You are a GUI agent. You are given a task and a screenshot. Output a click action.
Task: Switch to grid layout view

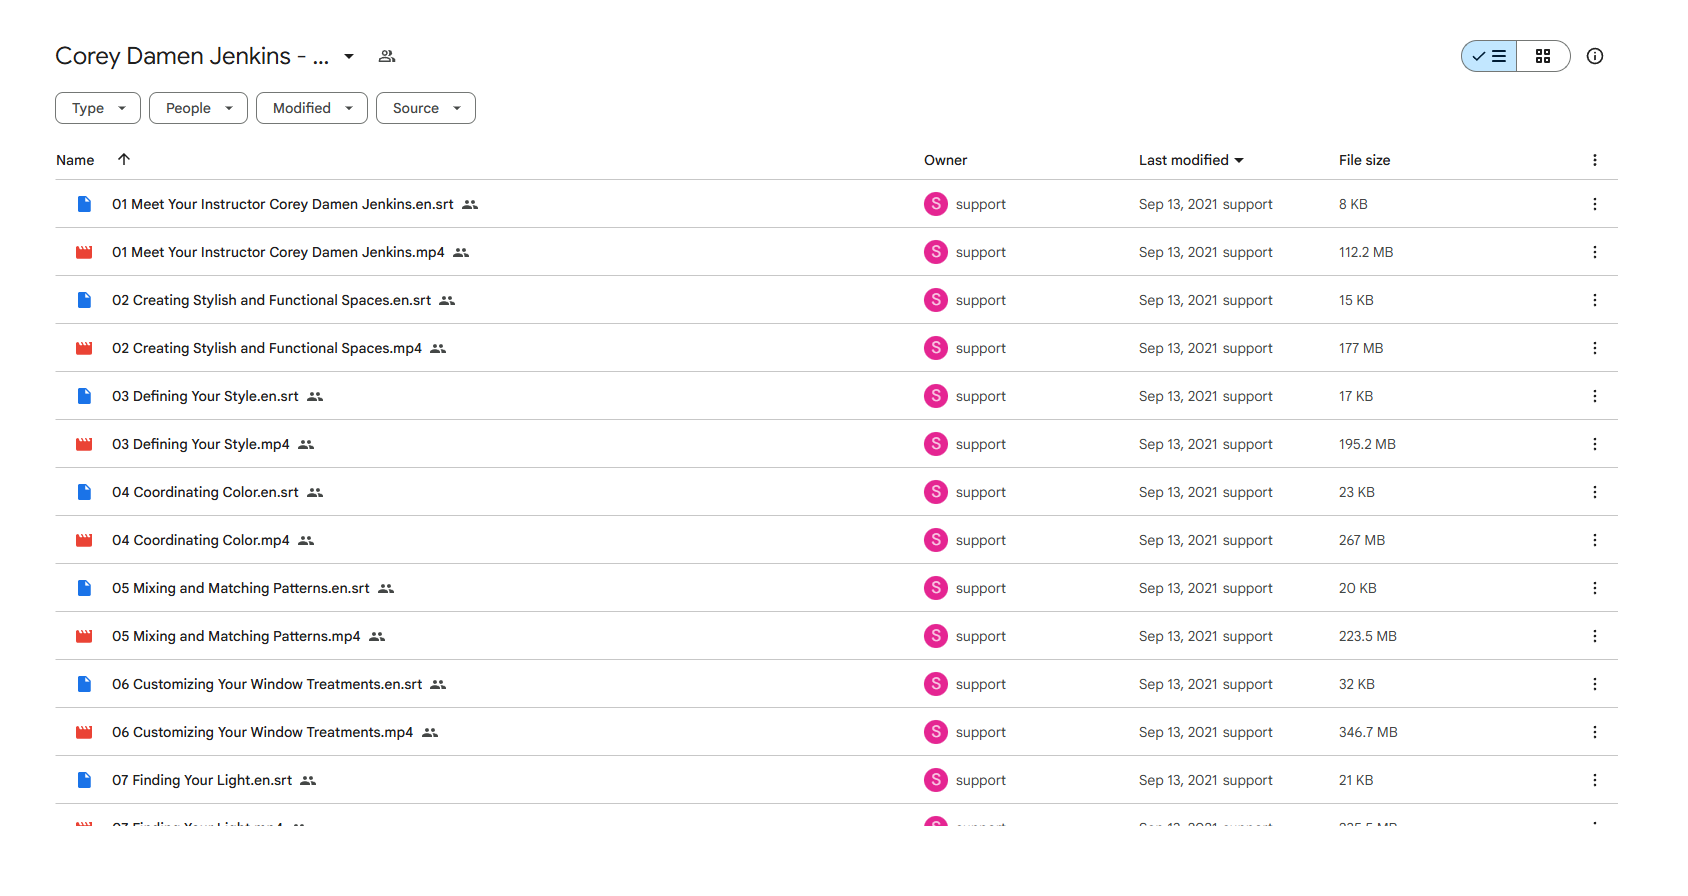(x=1543, y=56)
